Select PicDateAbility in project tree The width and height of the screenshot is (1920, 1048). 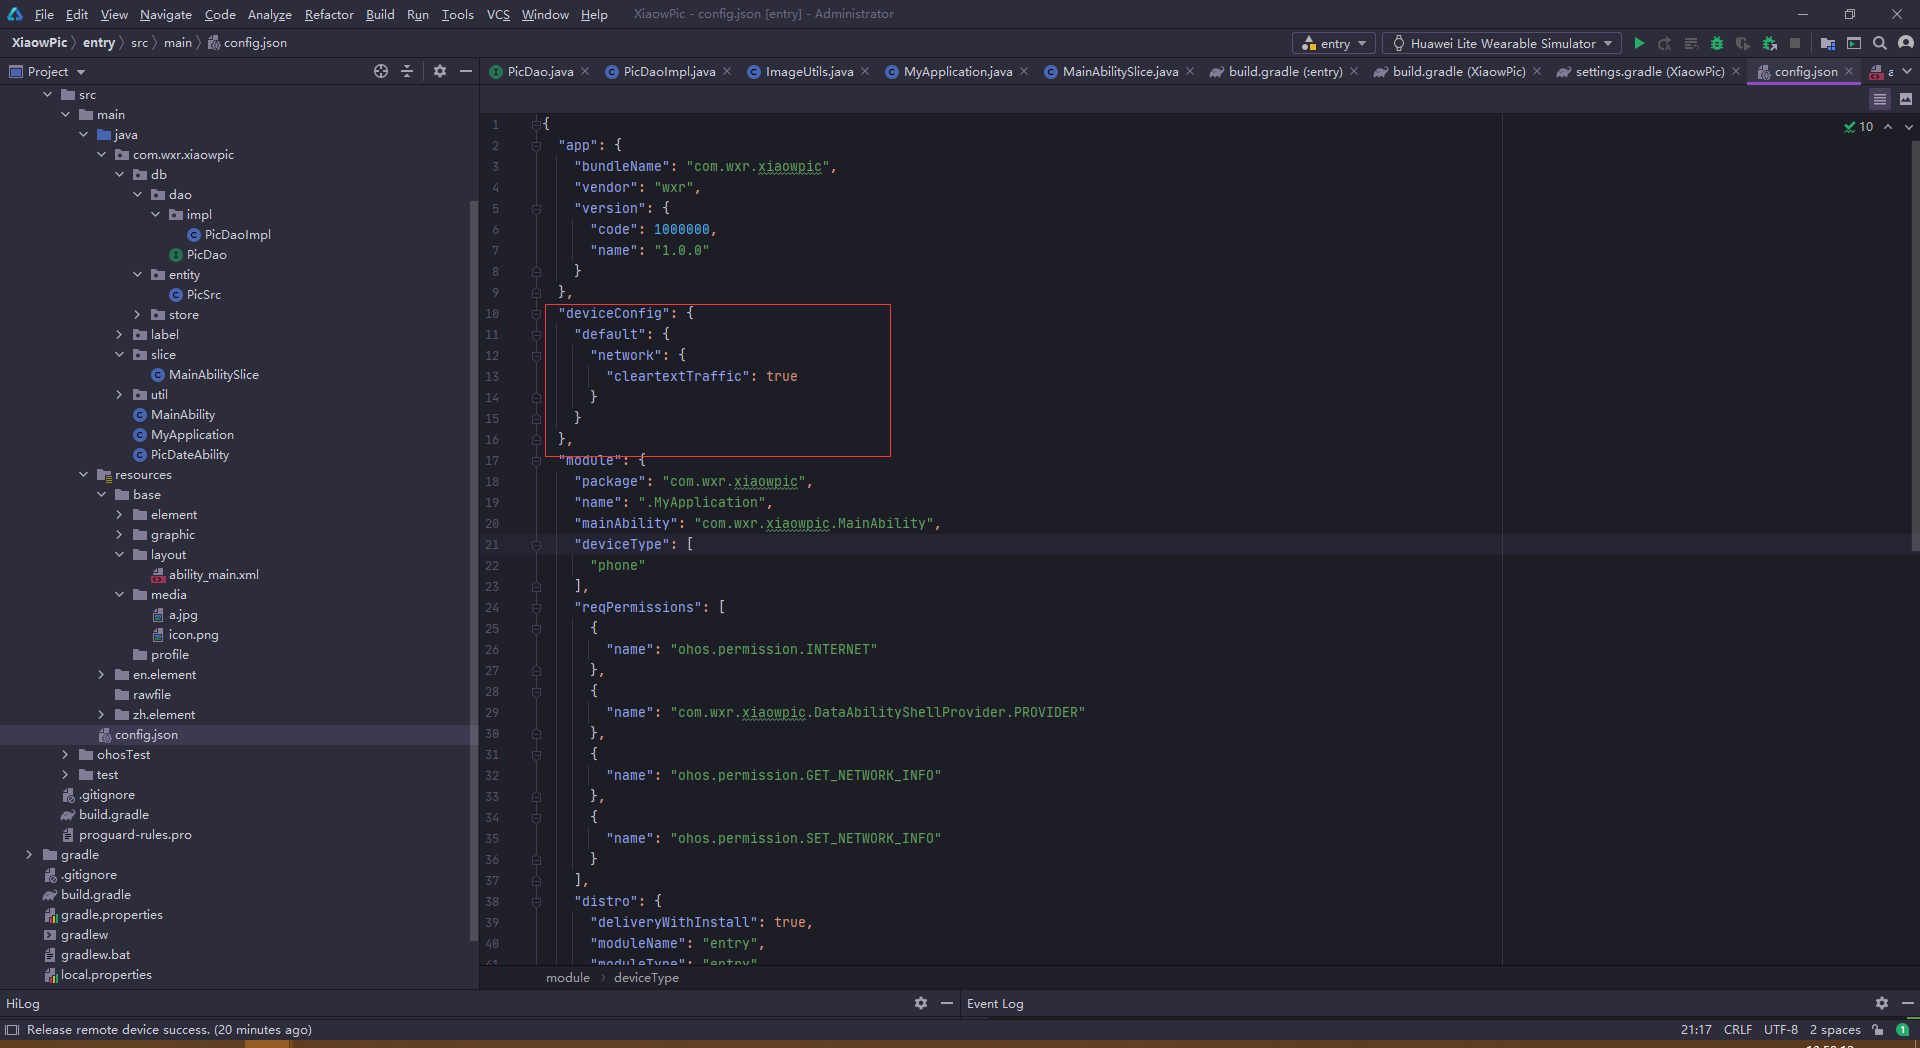pyautogui.click(x=189, y=454)
